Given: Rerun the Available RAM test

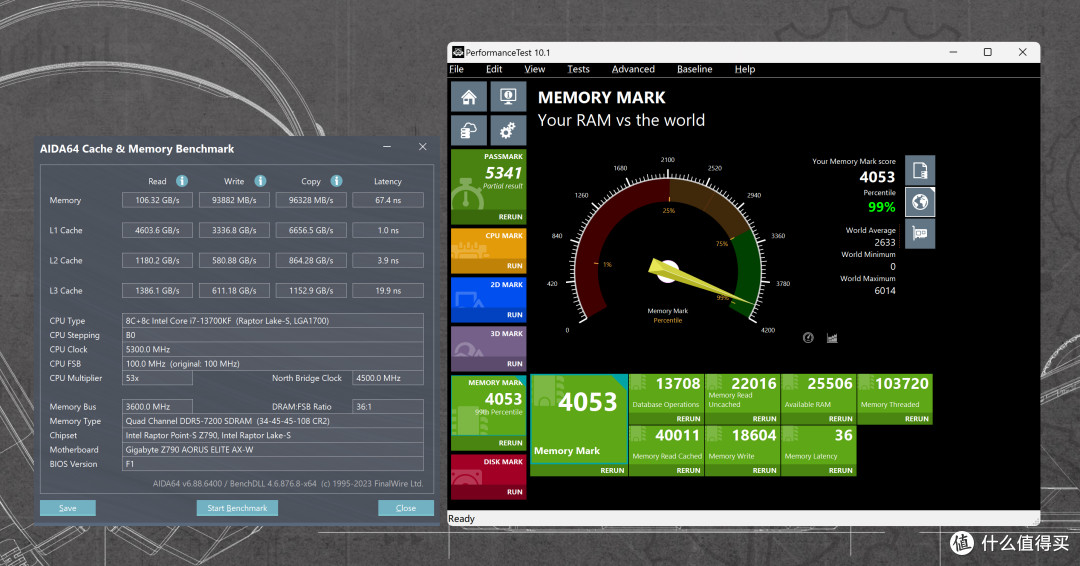Looking at the screenshot, I should point(840,419).
